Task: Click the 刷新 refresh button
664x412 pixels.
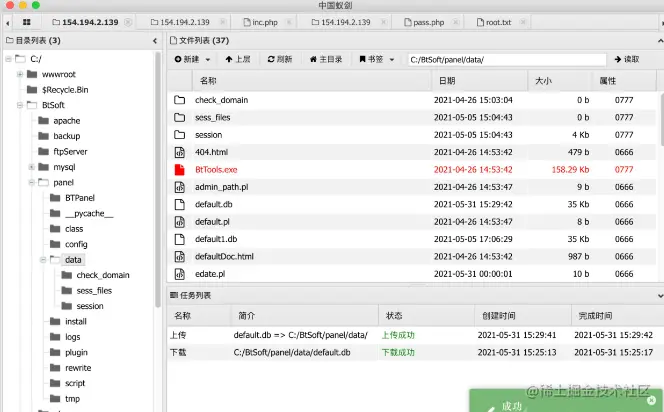Action: [x=280, y=59]
